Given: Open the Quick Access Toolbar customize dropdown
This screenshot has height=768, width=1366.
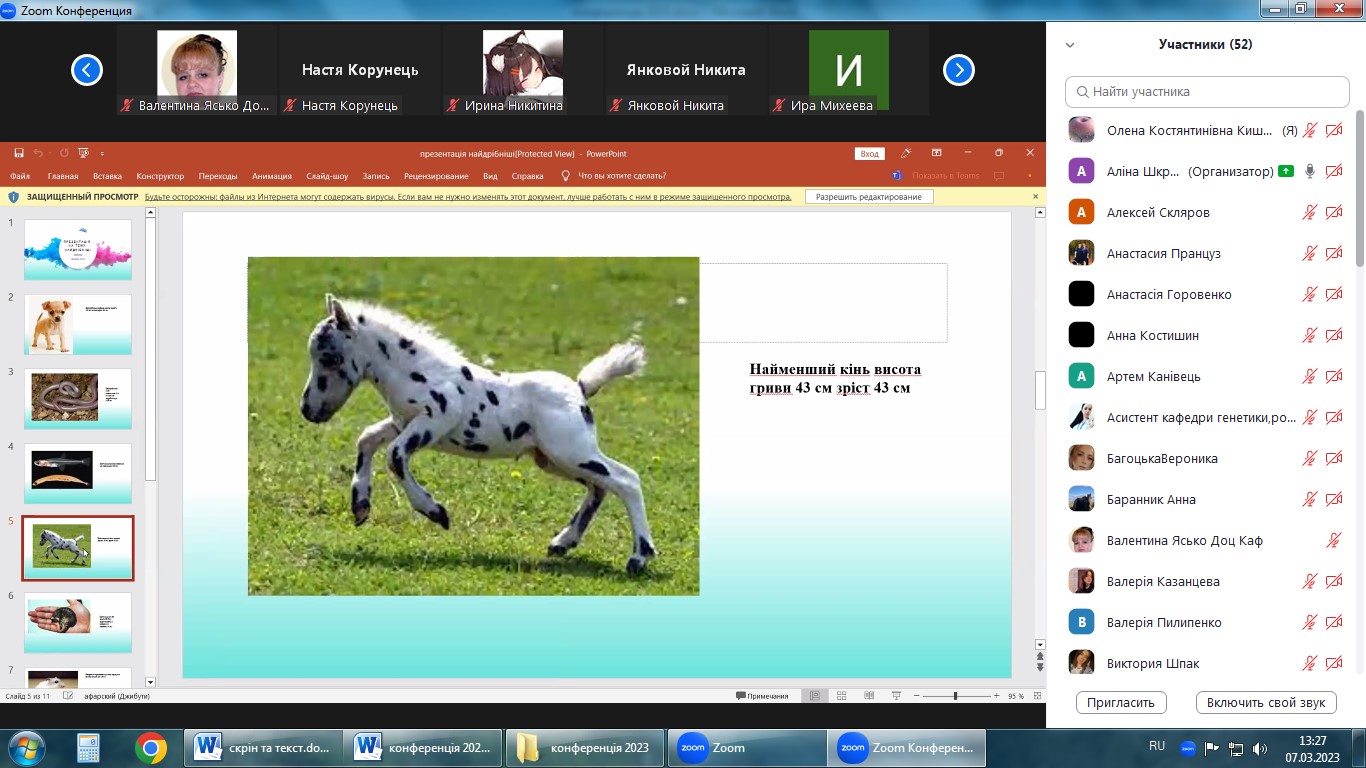Looking at the screenshot, I should [x=101, y=153].
